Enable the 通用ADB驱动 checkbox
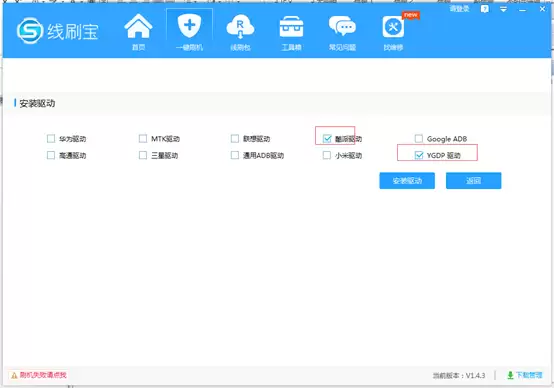The height and width of the screenshot is (388, 554). click(x=235, y=155)
